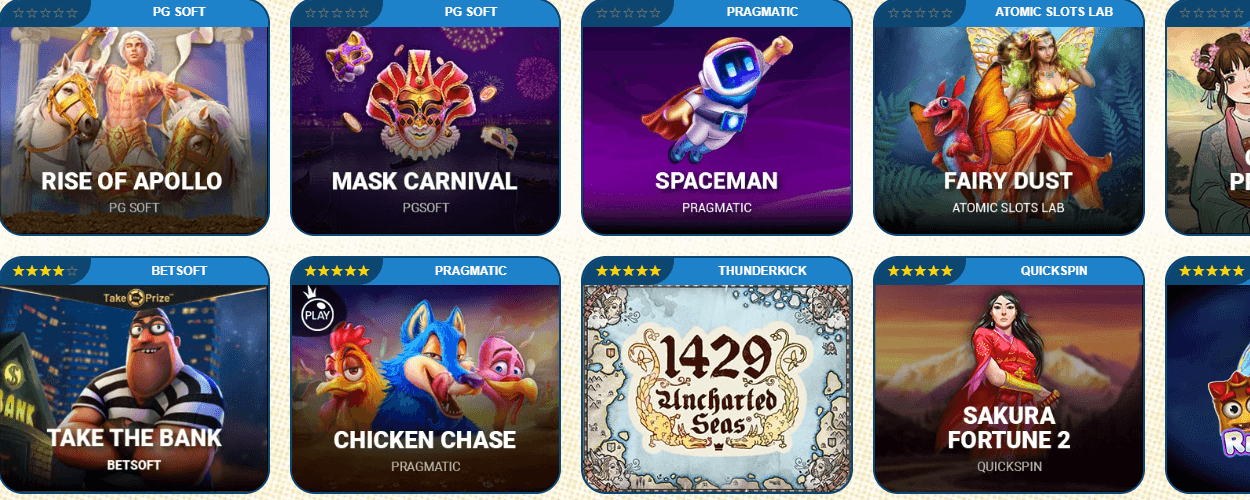The width and height of the screenshot is (1250, 500).
Task: Click the star rating on Chicken Chase card
Action: [x=337, y=271]
